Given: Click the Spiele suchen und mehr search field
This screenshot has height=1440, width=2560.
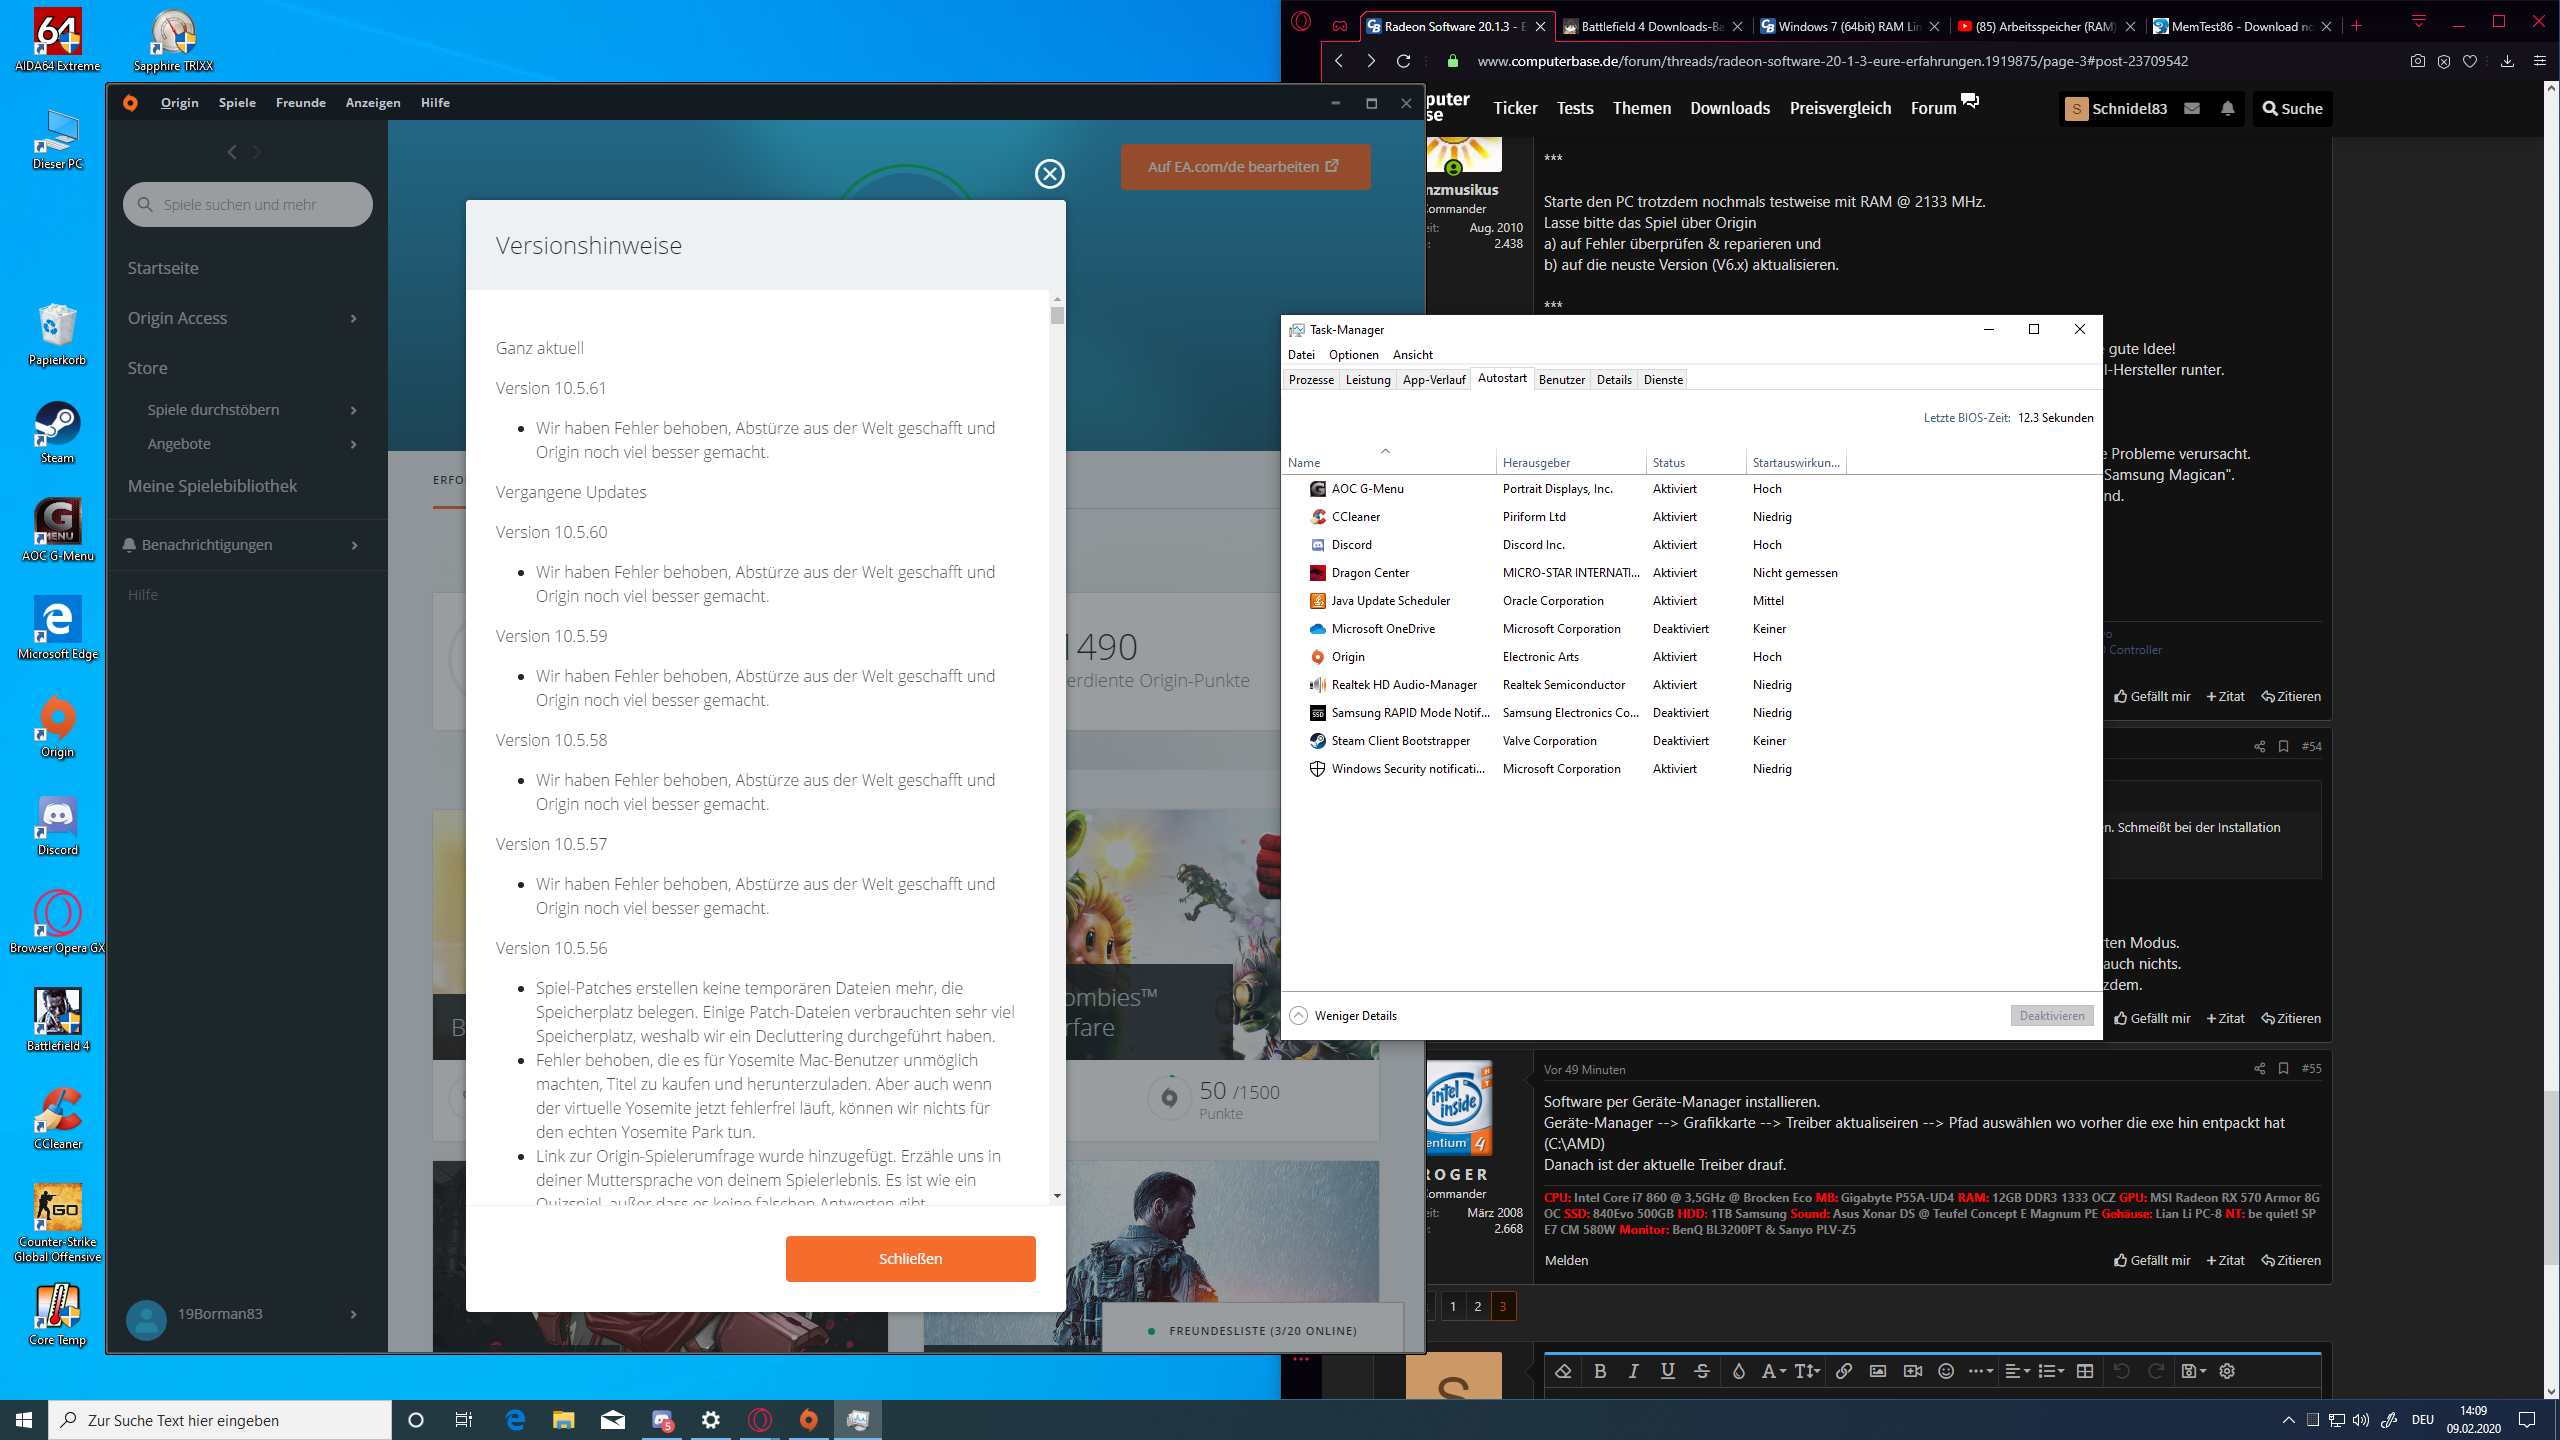Looking at the screenshot, I should (248, 204).
